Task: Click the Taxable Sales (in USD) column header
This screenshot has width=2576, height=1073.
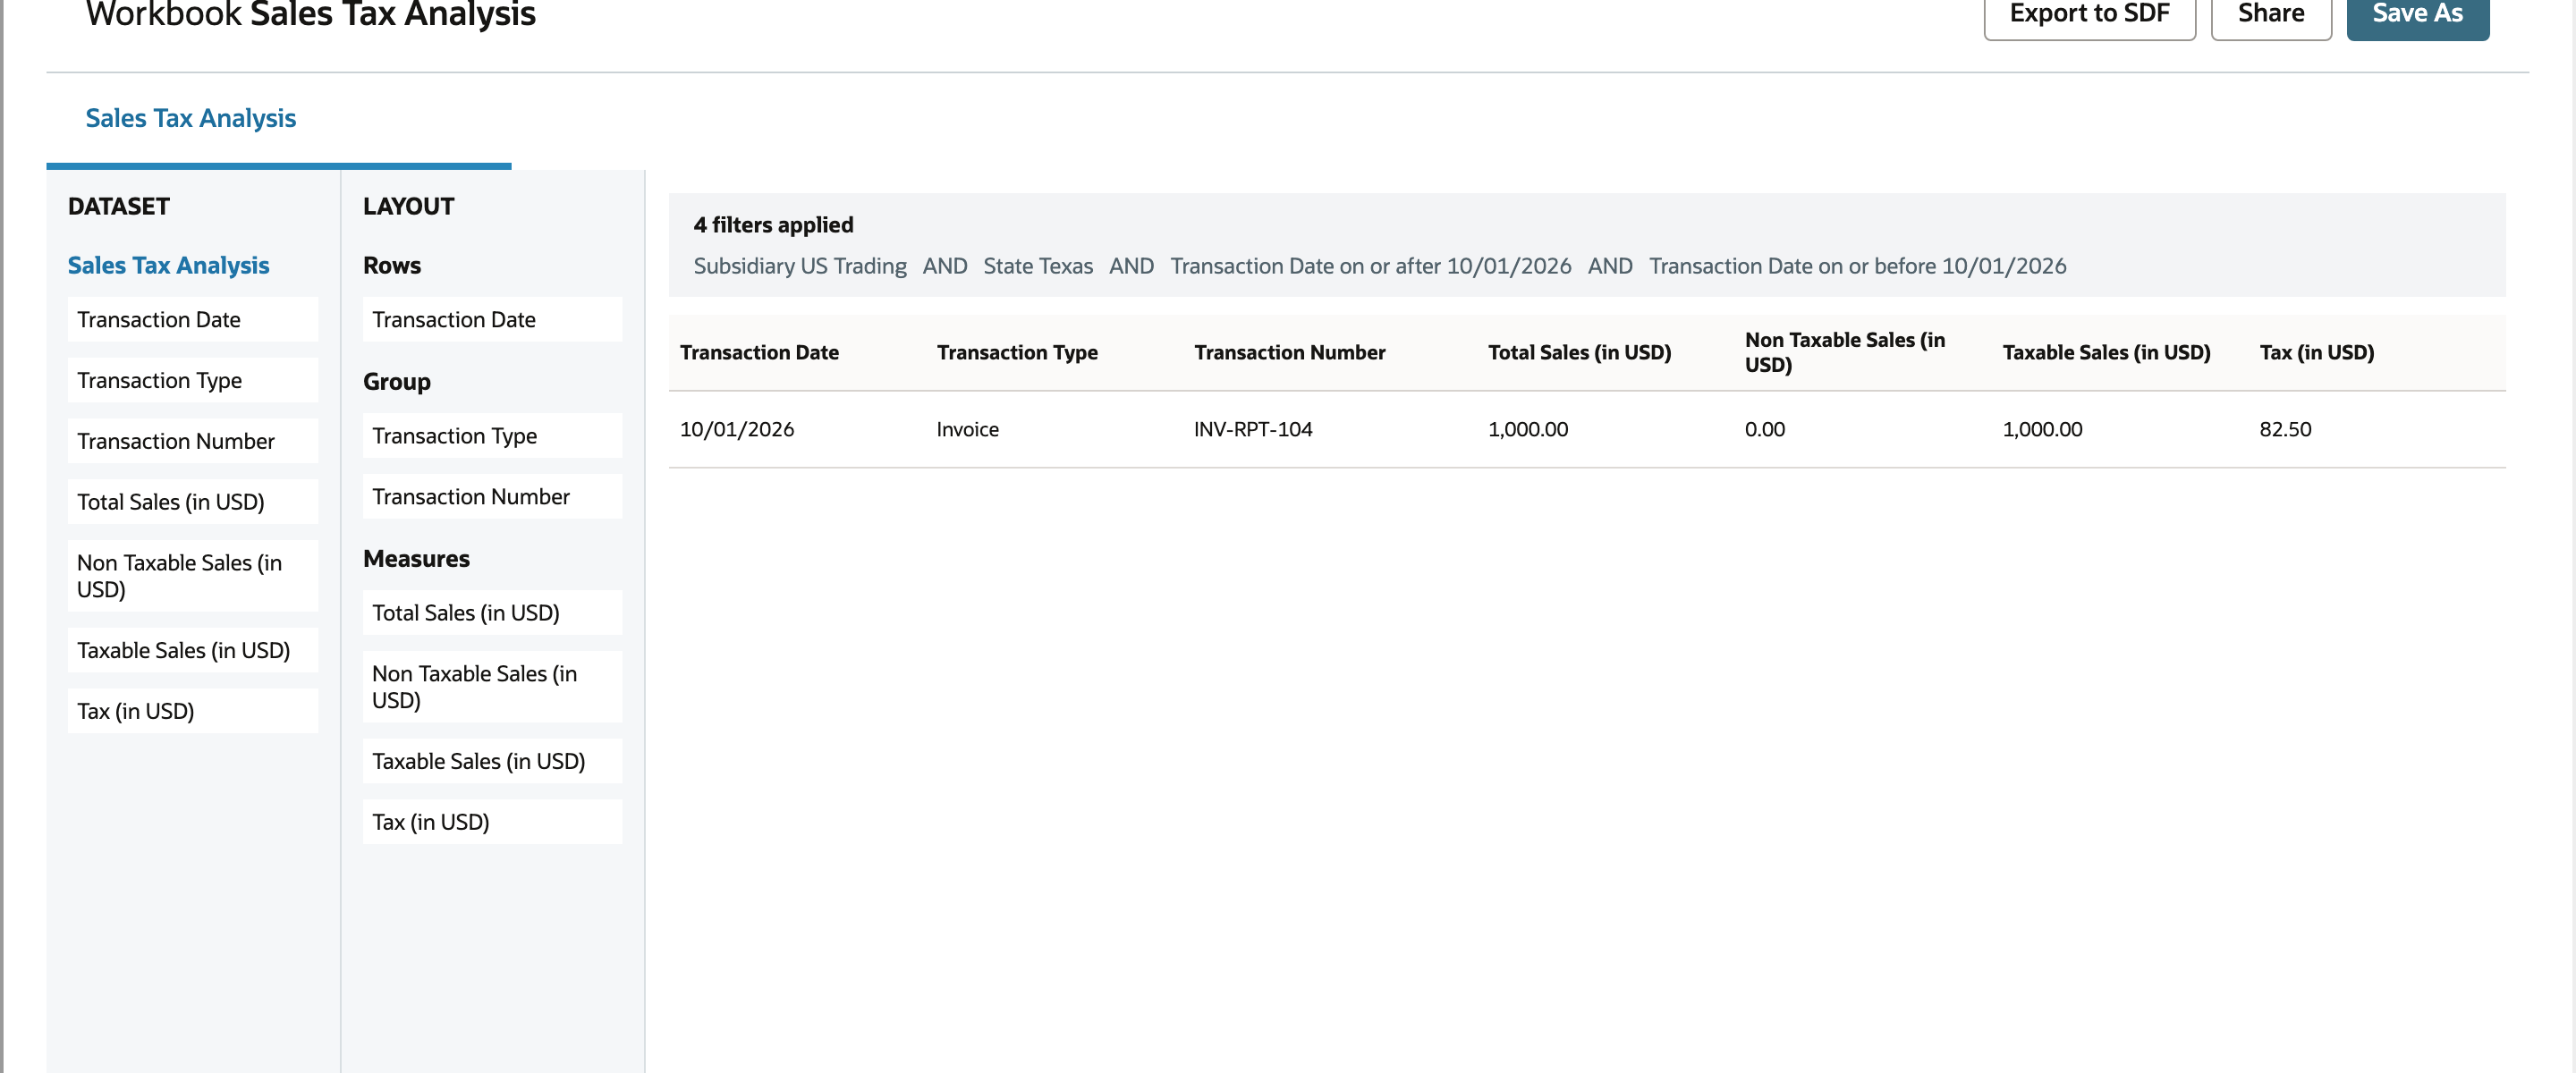Action: click(x=2106, y=352)
